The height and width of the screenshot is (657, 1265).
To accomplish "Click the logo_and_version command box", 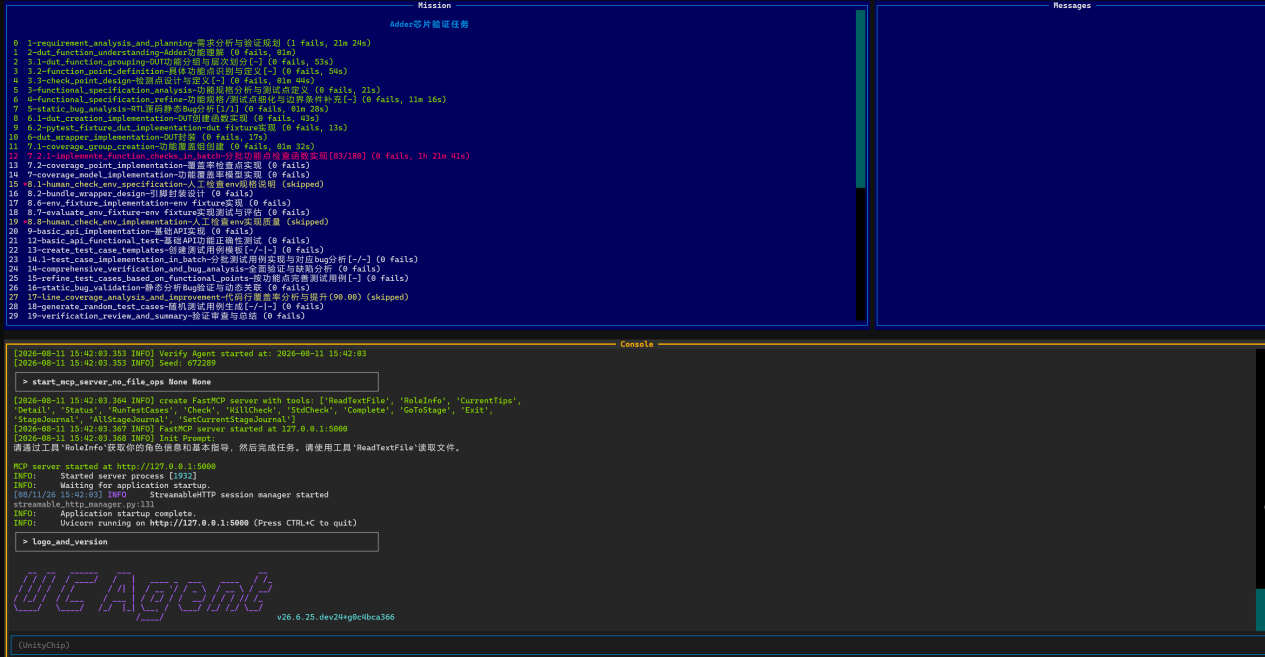I will click(x=197, y=542).
